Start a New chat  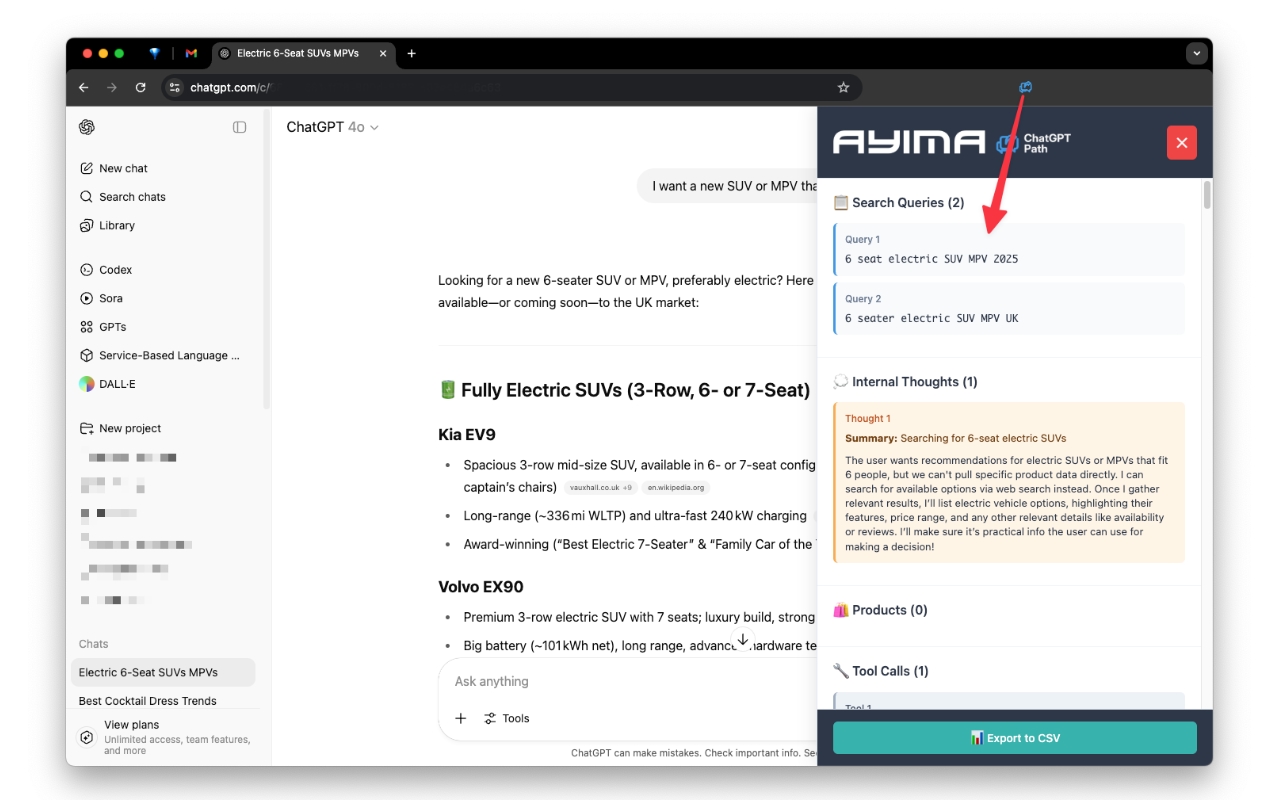113,169
